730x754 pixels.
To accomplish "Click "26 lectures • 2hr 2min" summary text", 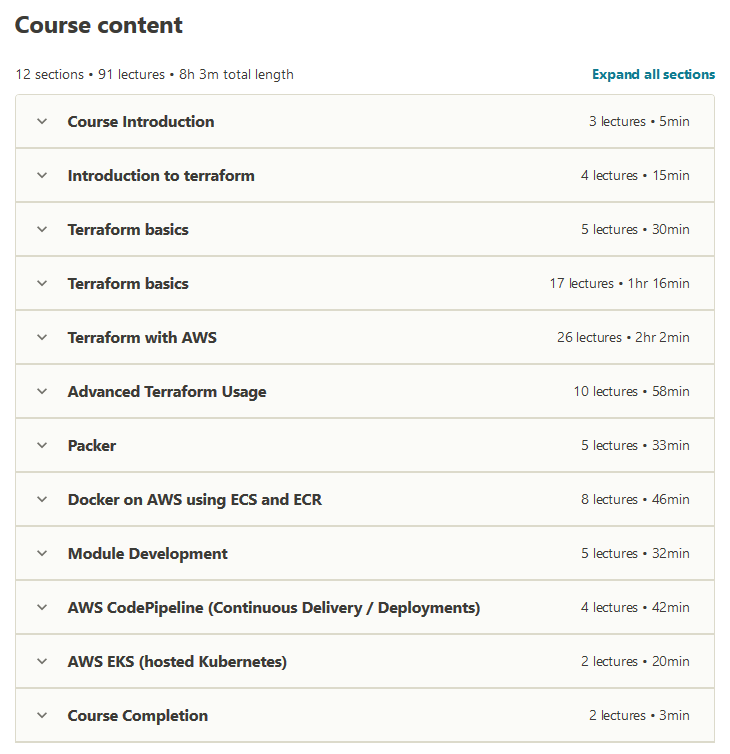I will click(623, 337).
